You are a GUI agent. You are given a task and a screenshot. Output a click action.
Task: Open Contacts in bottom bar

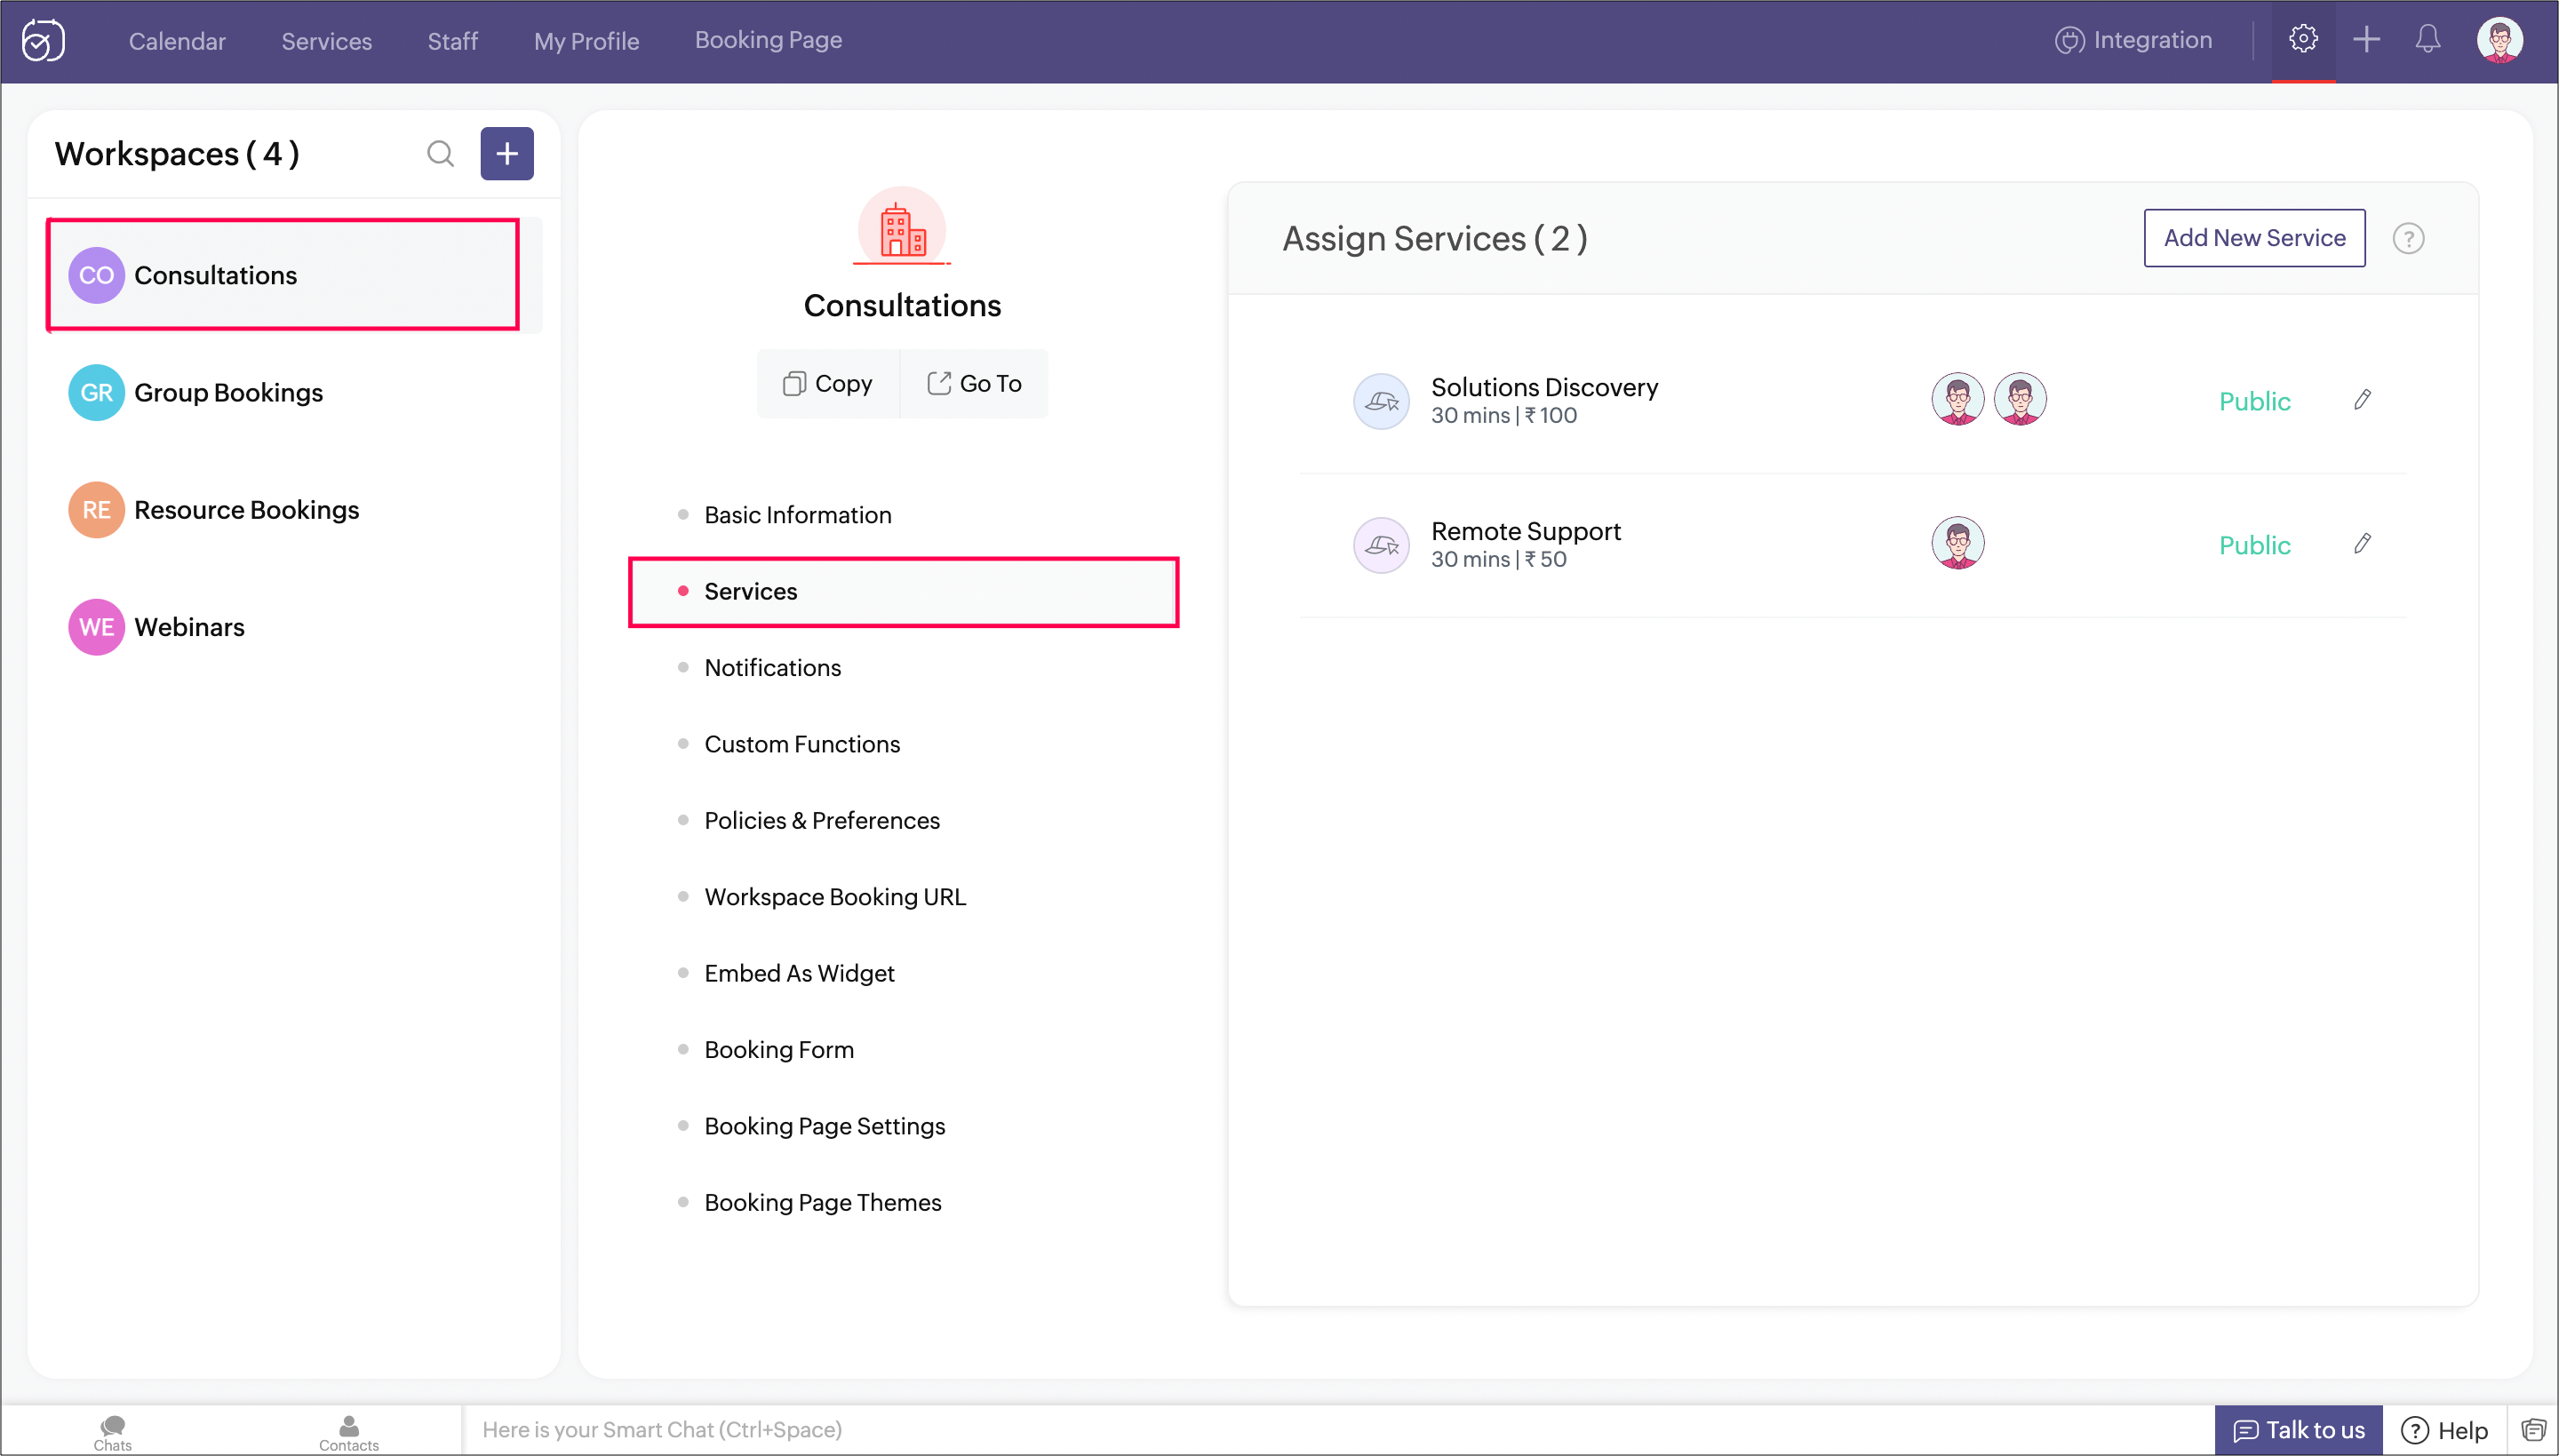[348, 1432]
